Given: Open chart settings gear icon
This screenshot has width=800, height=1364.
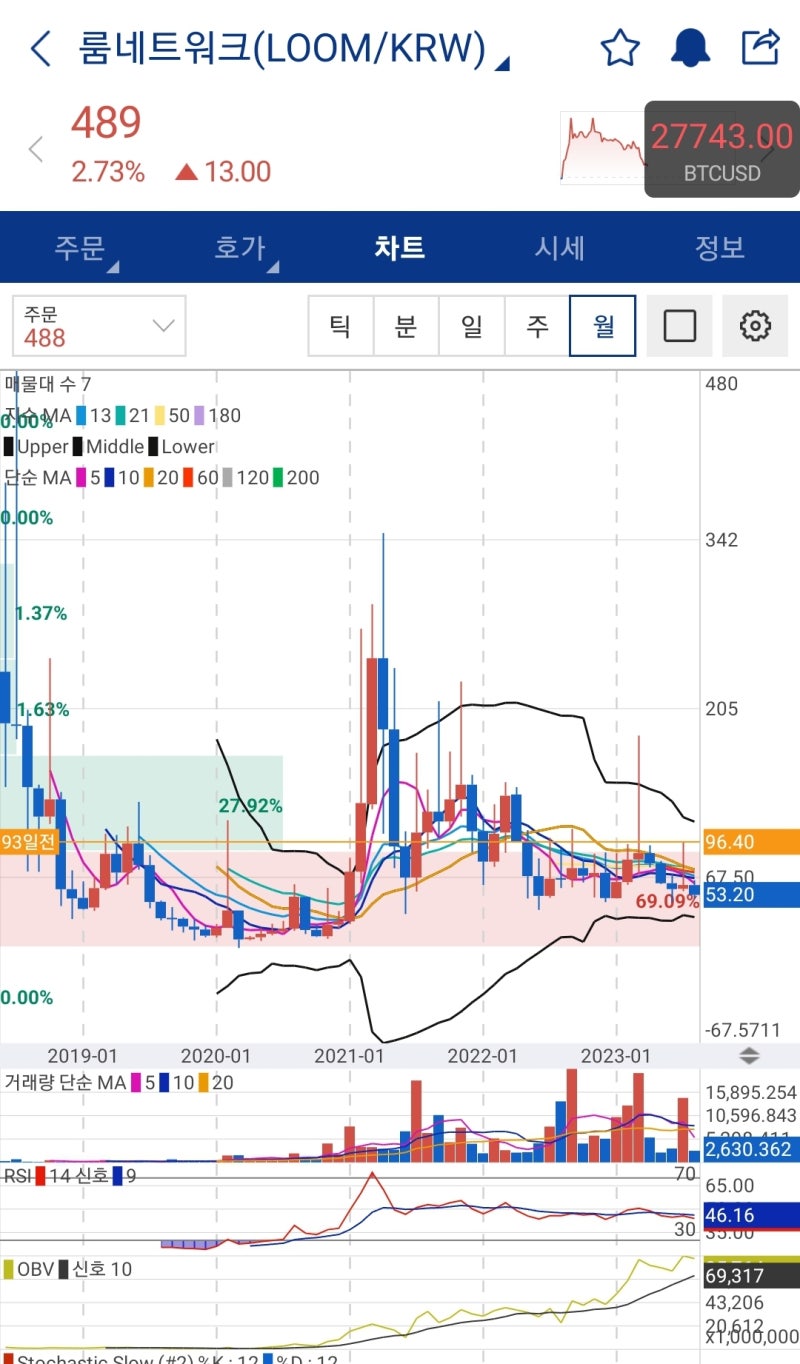Looking at the screenshot, I should 755,326.
